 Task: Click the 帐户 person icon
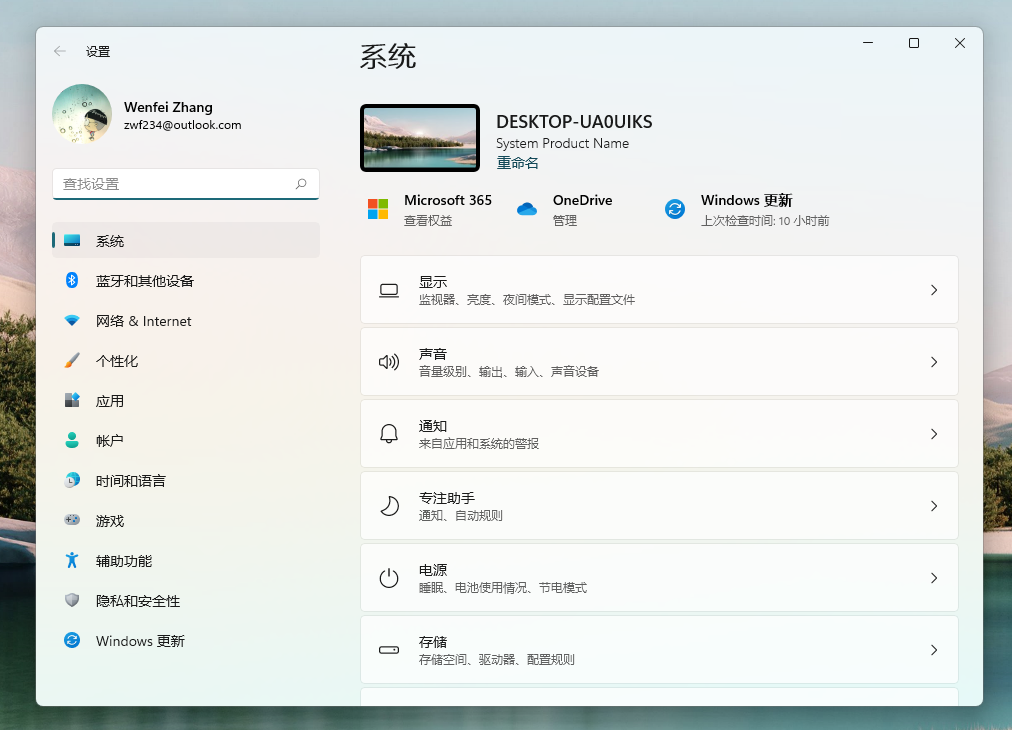72,440
